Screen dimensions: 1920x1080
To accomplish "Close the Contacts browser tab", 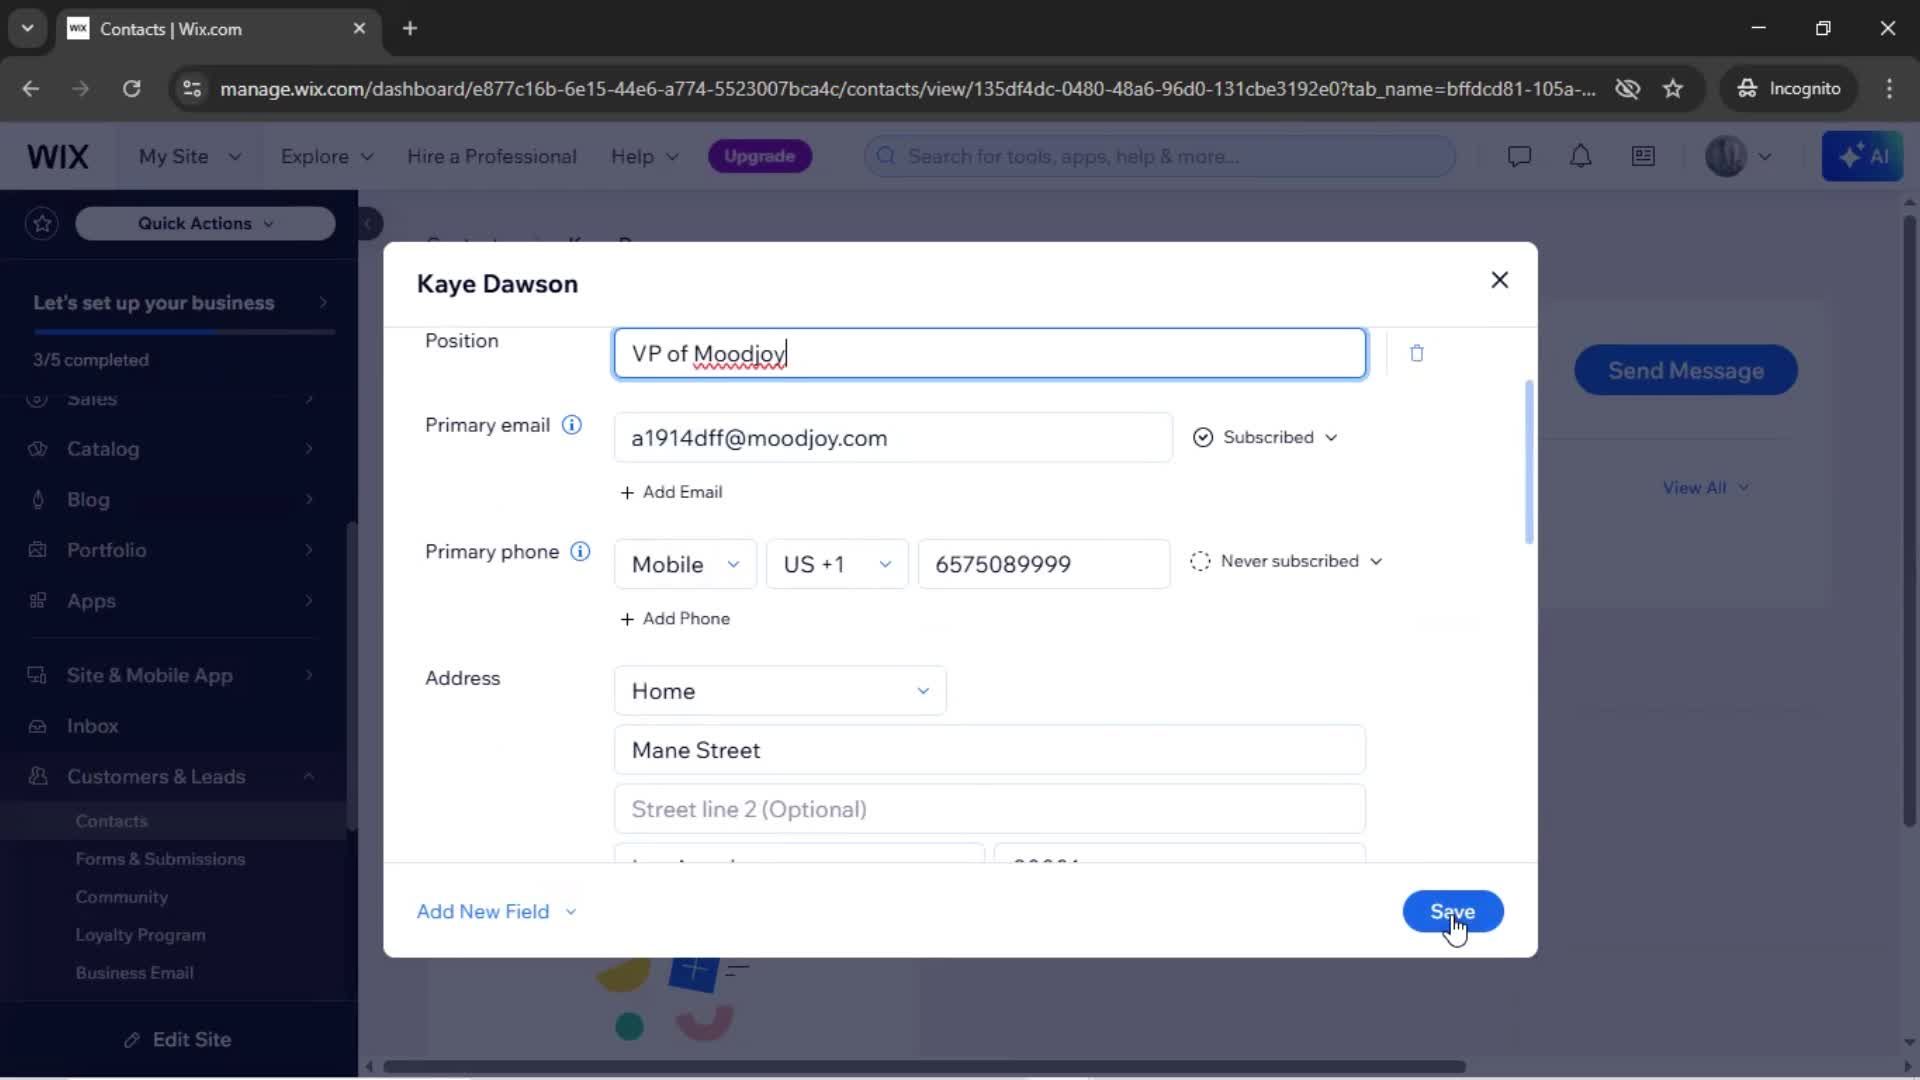I will pyautogui.click(x=359, y=29).
